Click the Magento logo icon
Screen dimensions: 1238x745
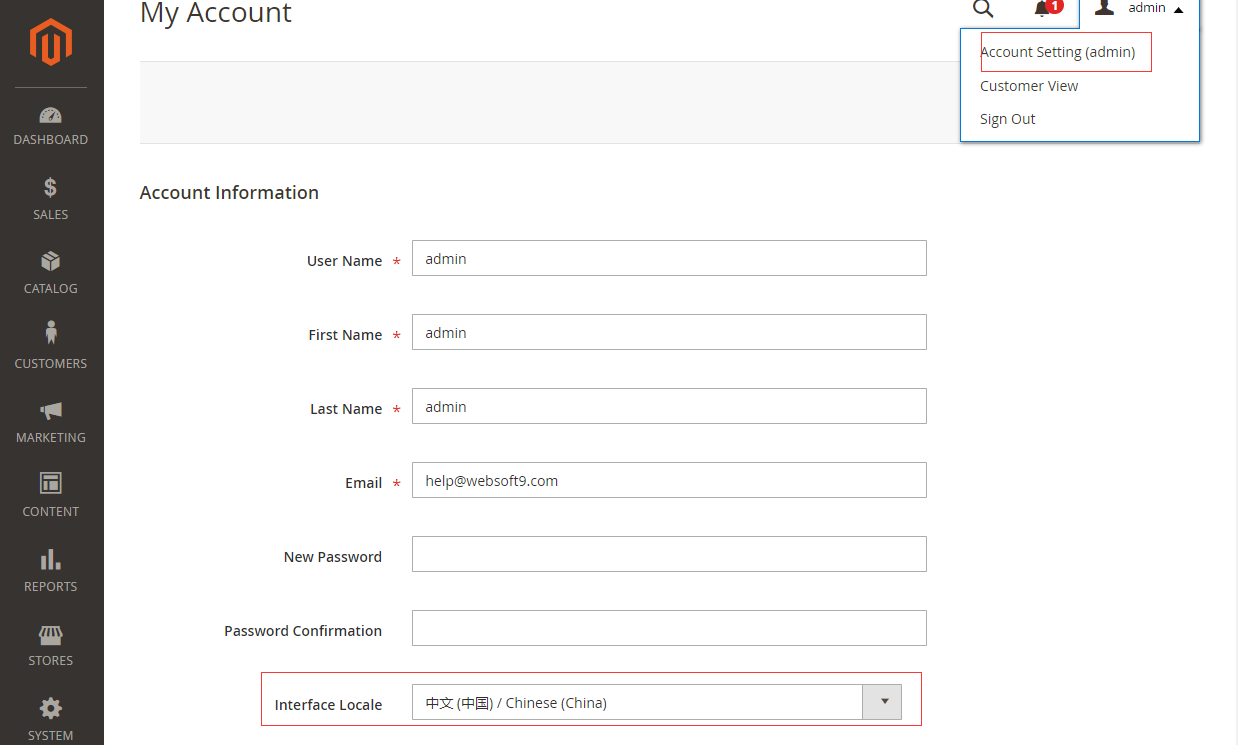pyautogui.click(x=50, y=42)
